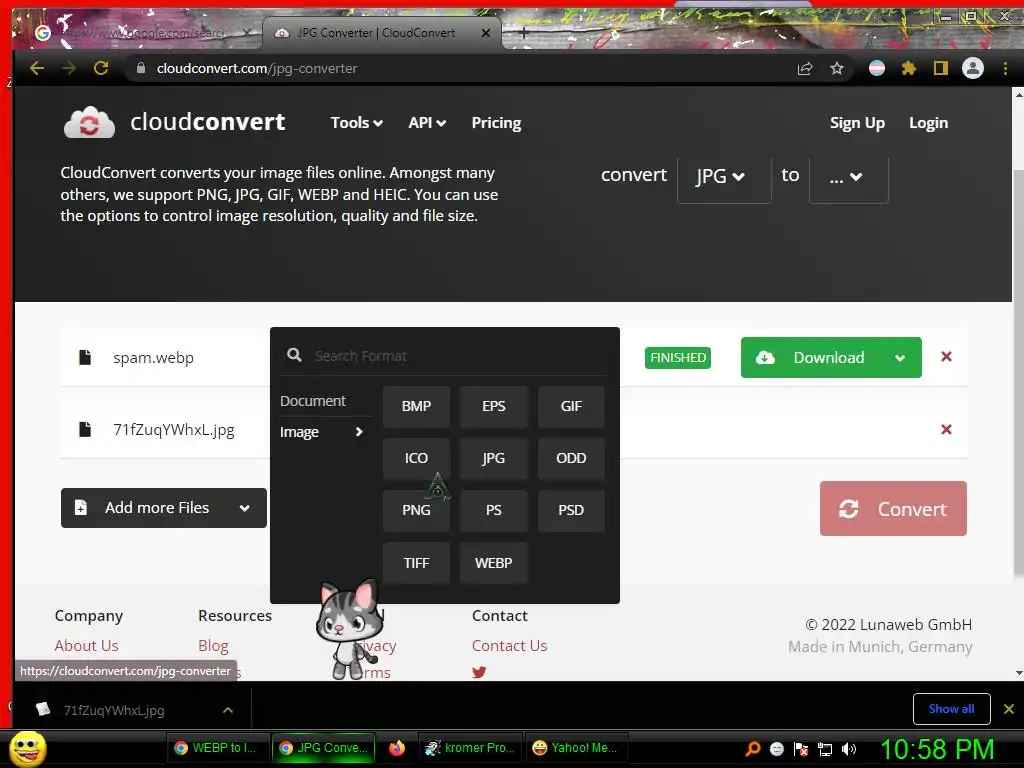Click the red Convert button

pyautogui.click(x=893, y=509)
